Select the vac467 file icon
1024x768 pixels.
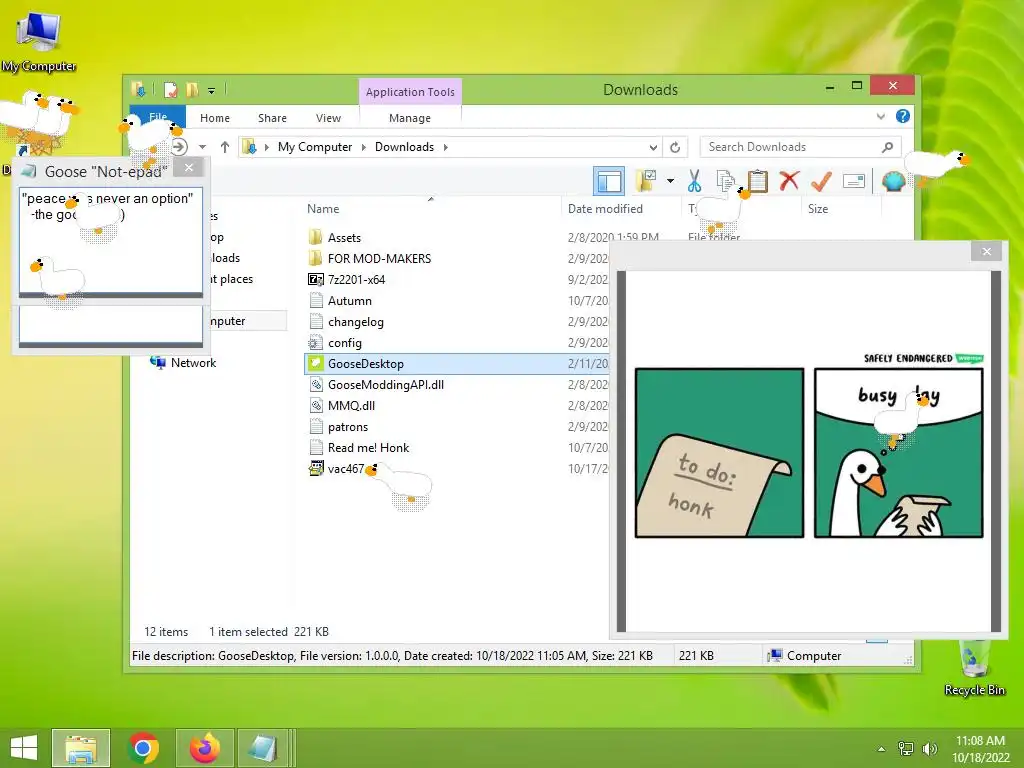click(x=315, y=468)
